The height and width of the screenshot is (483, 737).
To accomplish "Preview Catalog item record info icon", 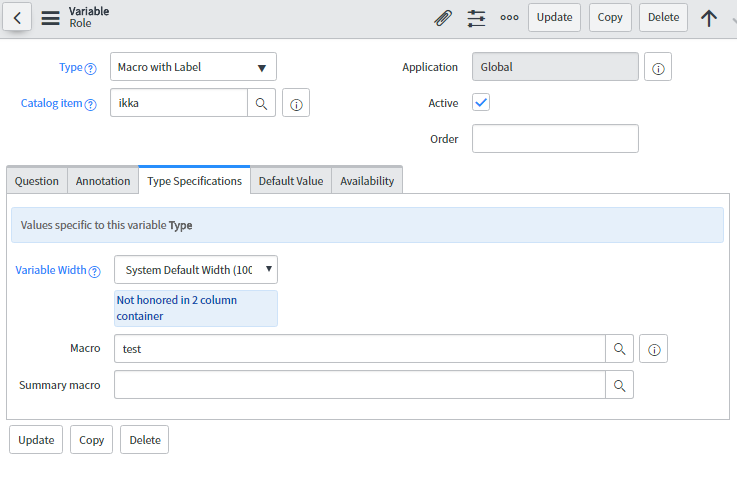I will pos(296,103).
